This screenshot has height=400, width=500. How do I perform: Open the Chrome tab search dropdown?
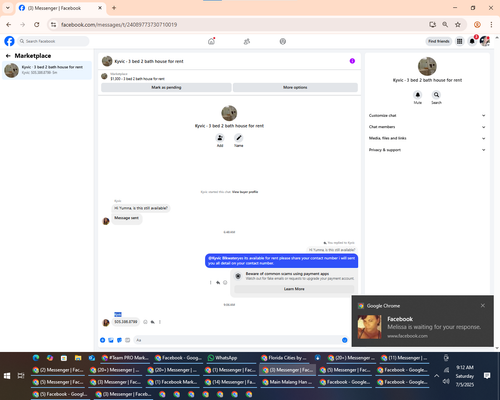click(x=8, y=8)
